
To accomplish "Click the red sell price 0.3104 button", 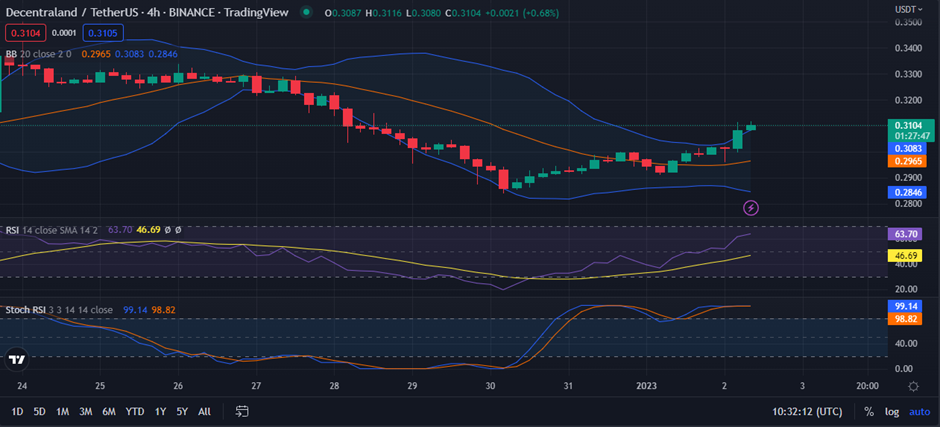I will pyautogui.click(x=25, y=34).
